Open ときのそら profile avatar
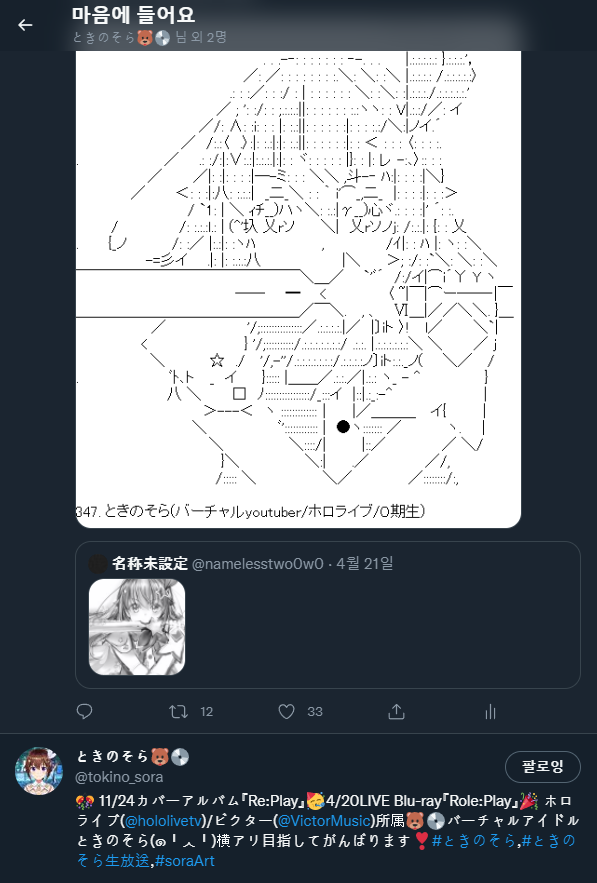 pos(39,771)
